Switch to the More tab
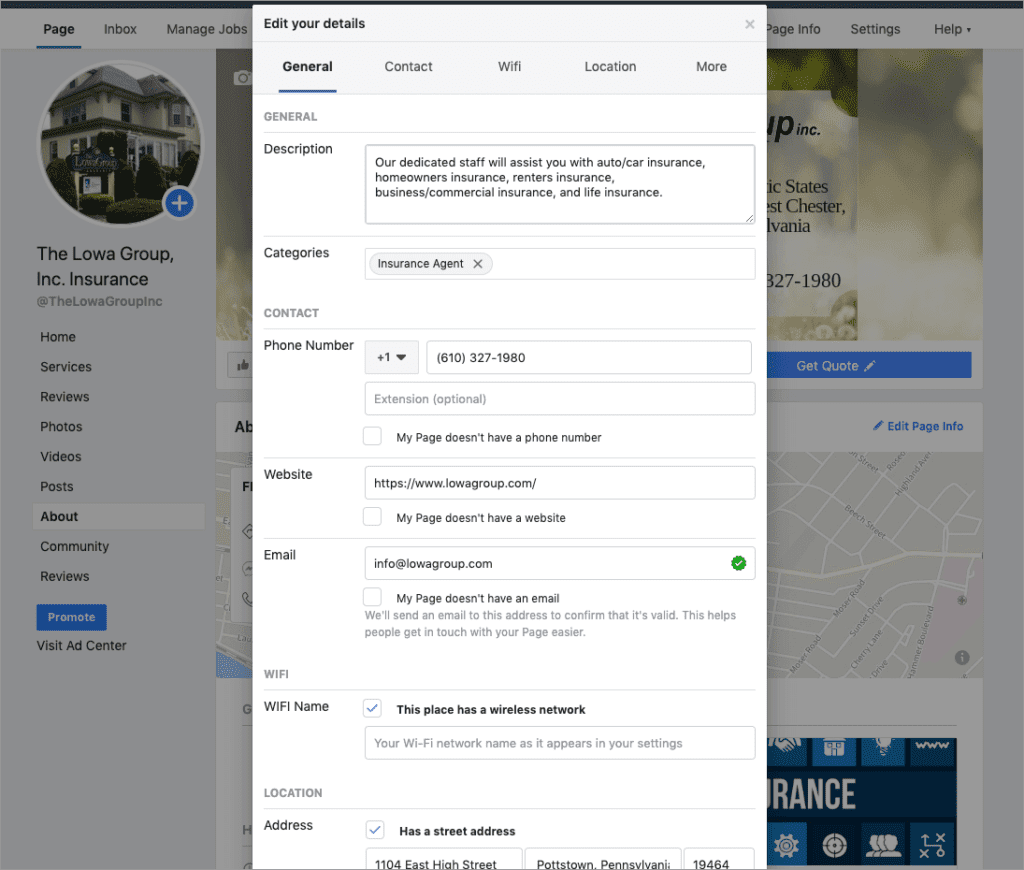This screenshot has width=1024, height=870. click(711, 67)
